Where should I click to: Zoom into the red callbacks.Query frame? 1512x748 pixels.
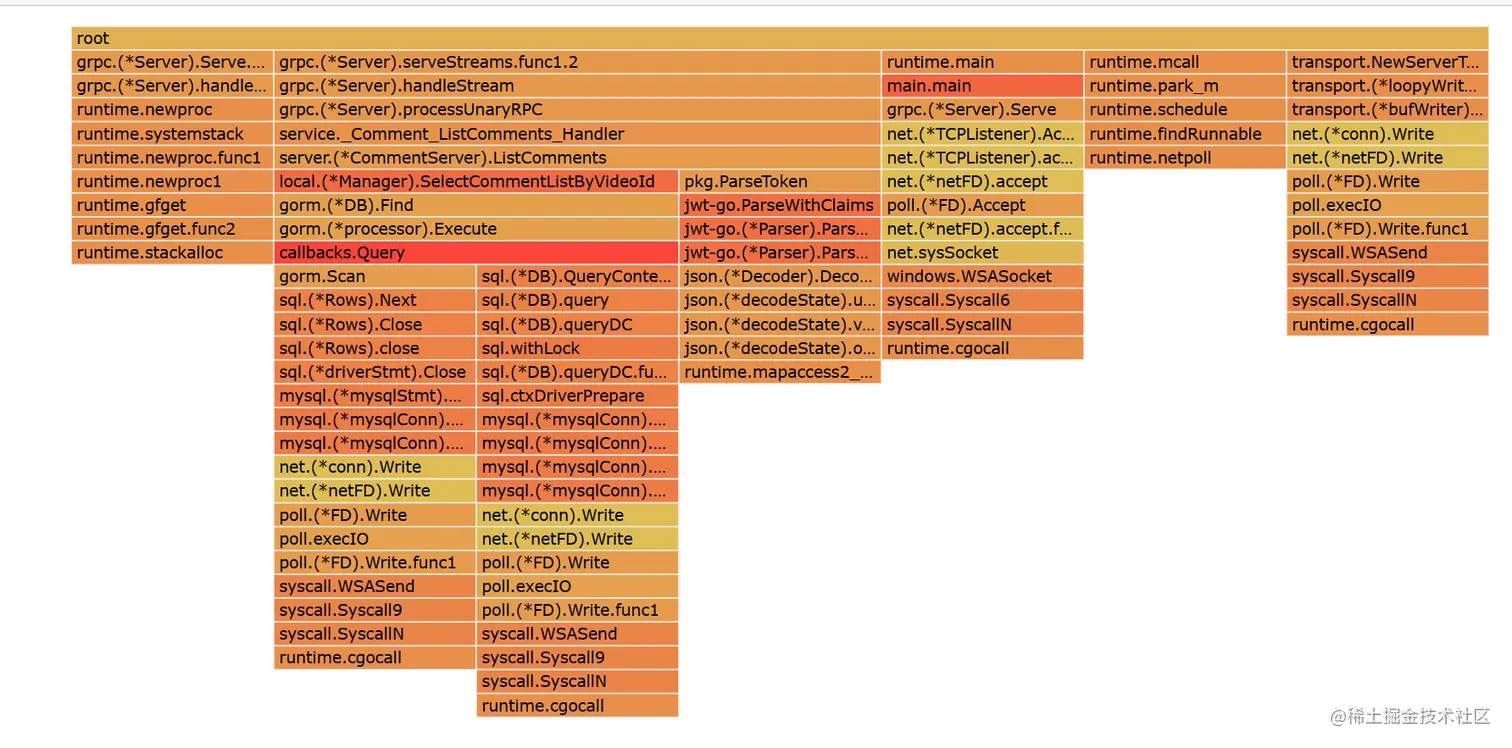point(476,253)
